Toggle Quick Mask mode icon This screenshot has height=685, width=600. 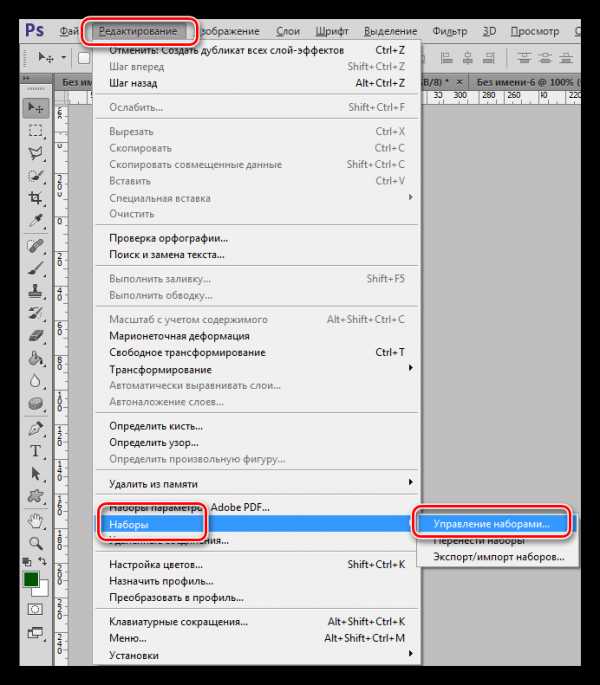36,608
